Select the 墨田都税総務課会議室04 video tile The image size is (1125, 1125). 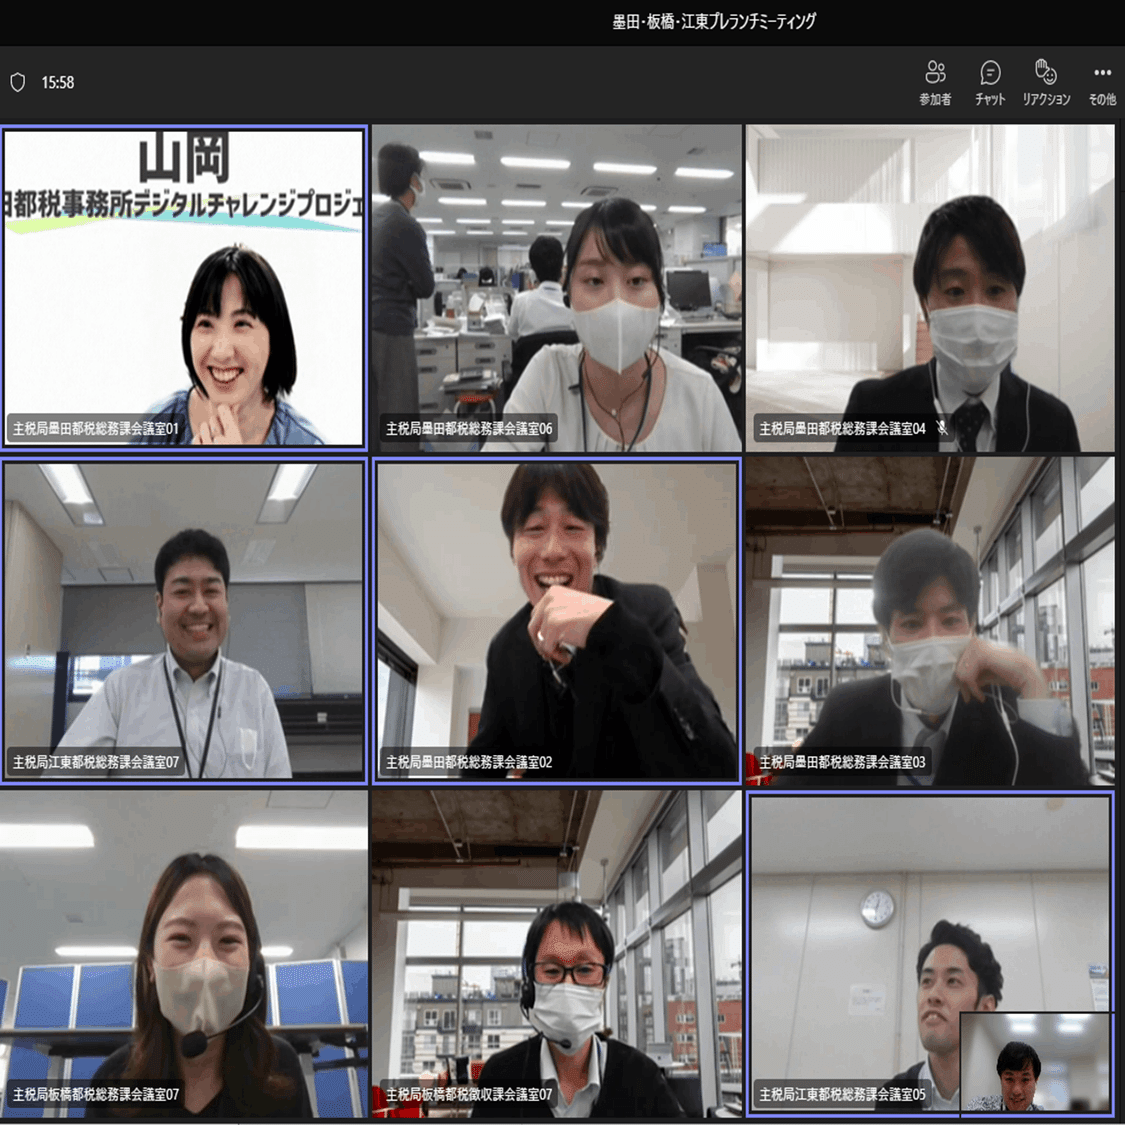[931, 288]
